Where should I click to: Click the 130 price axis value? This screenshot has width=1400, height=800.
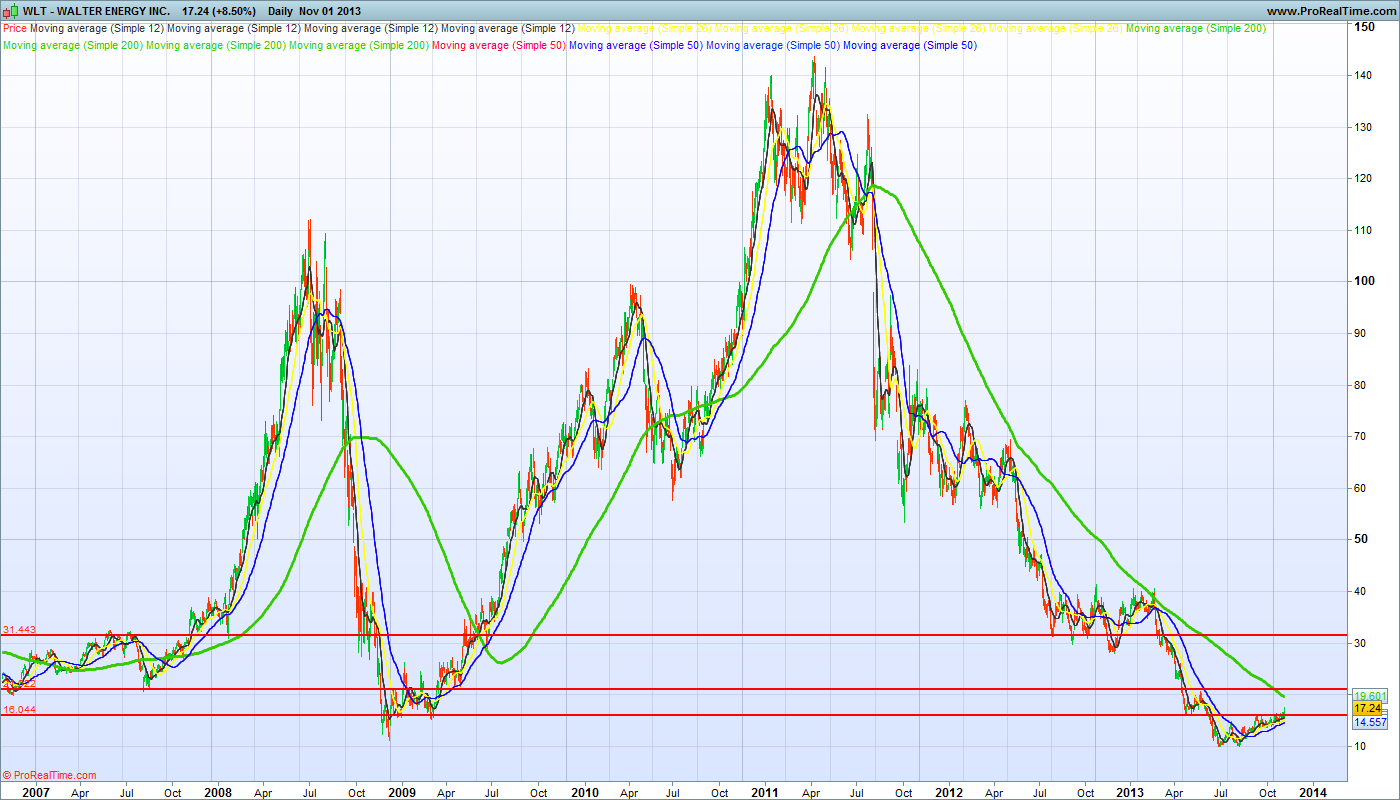[1364, 127]
